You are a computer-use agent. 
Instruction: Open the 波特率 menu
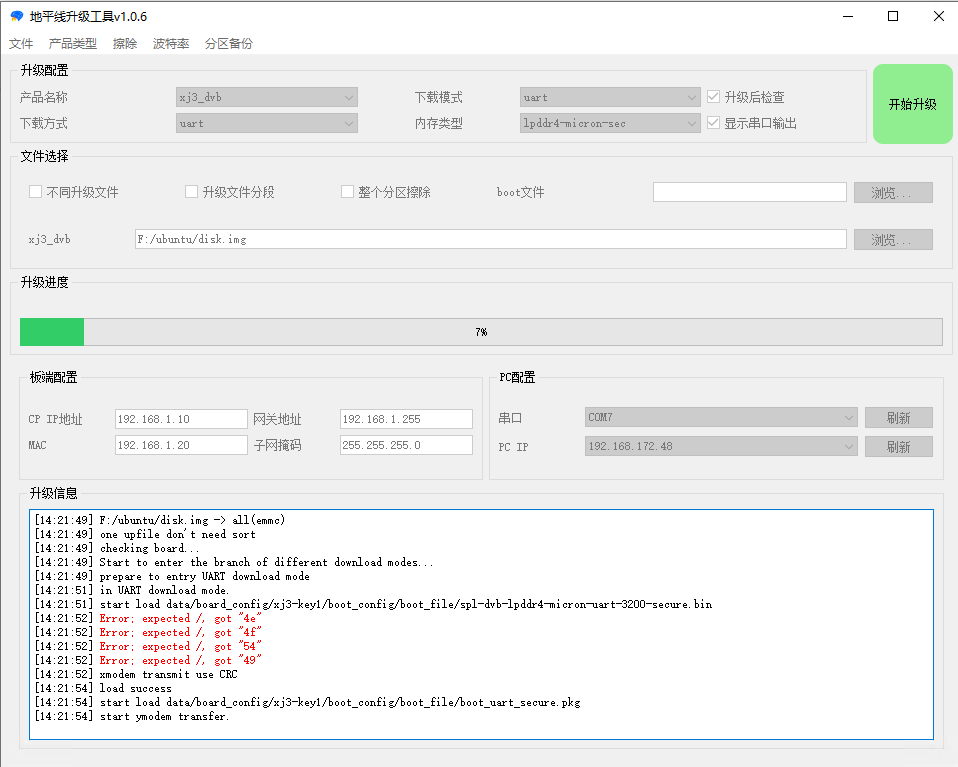tap(171, 44)
